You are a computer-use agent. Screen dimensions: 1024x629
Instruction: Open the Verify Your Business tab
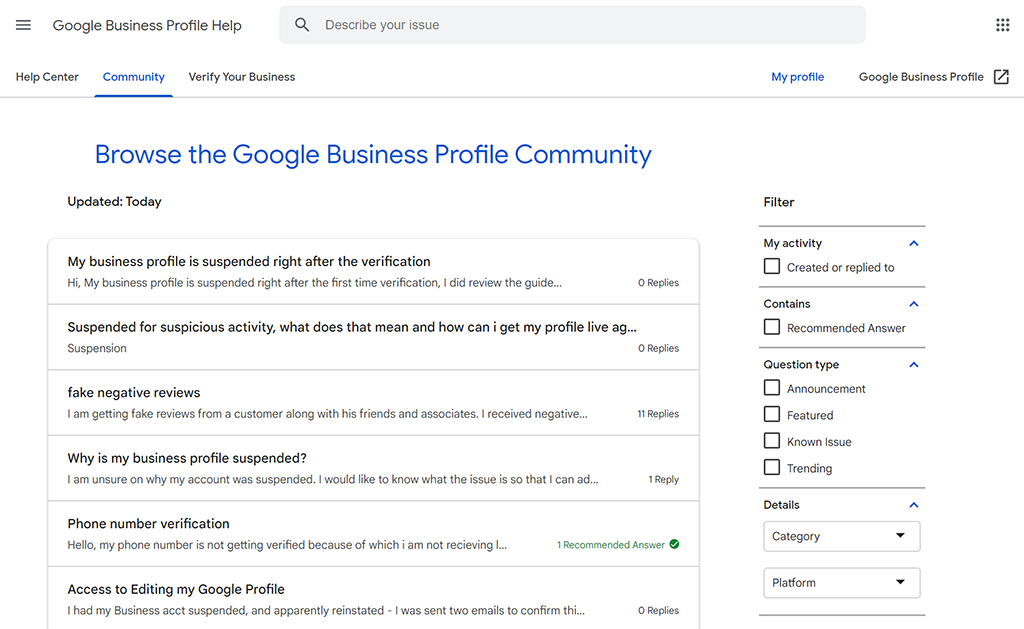242,76
